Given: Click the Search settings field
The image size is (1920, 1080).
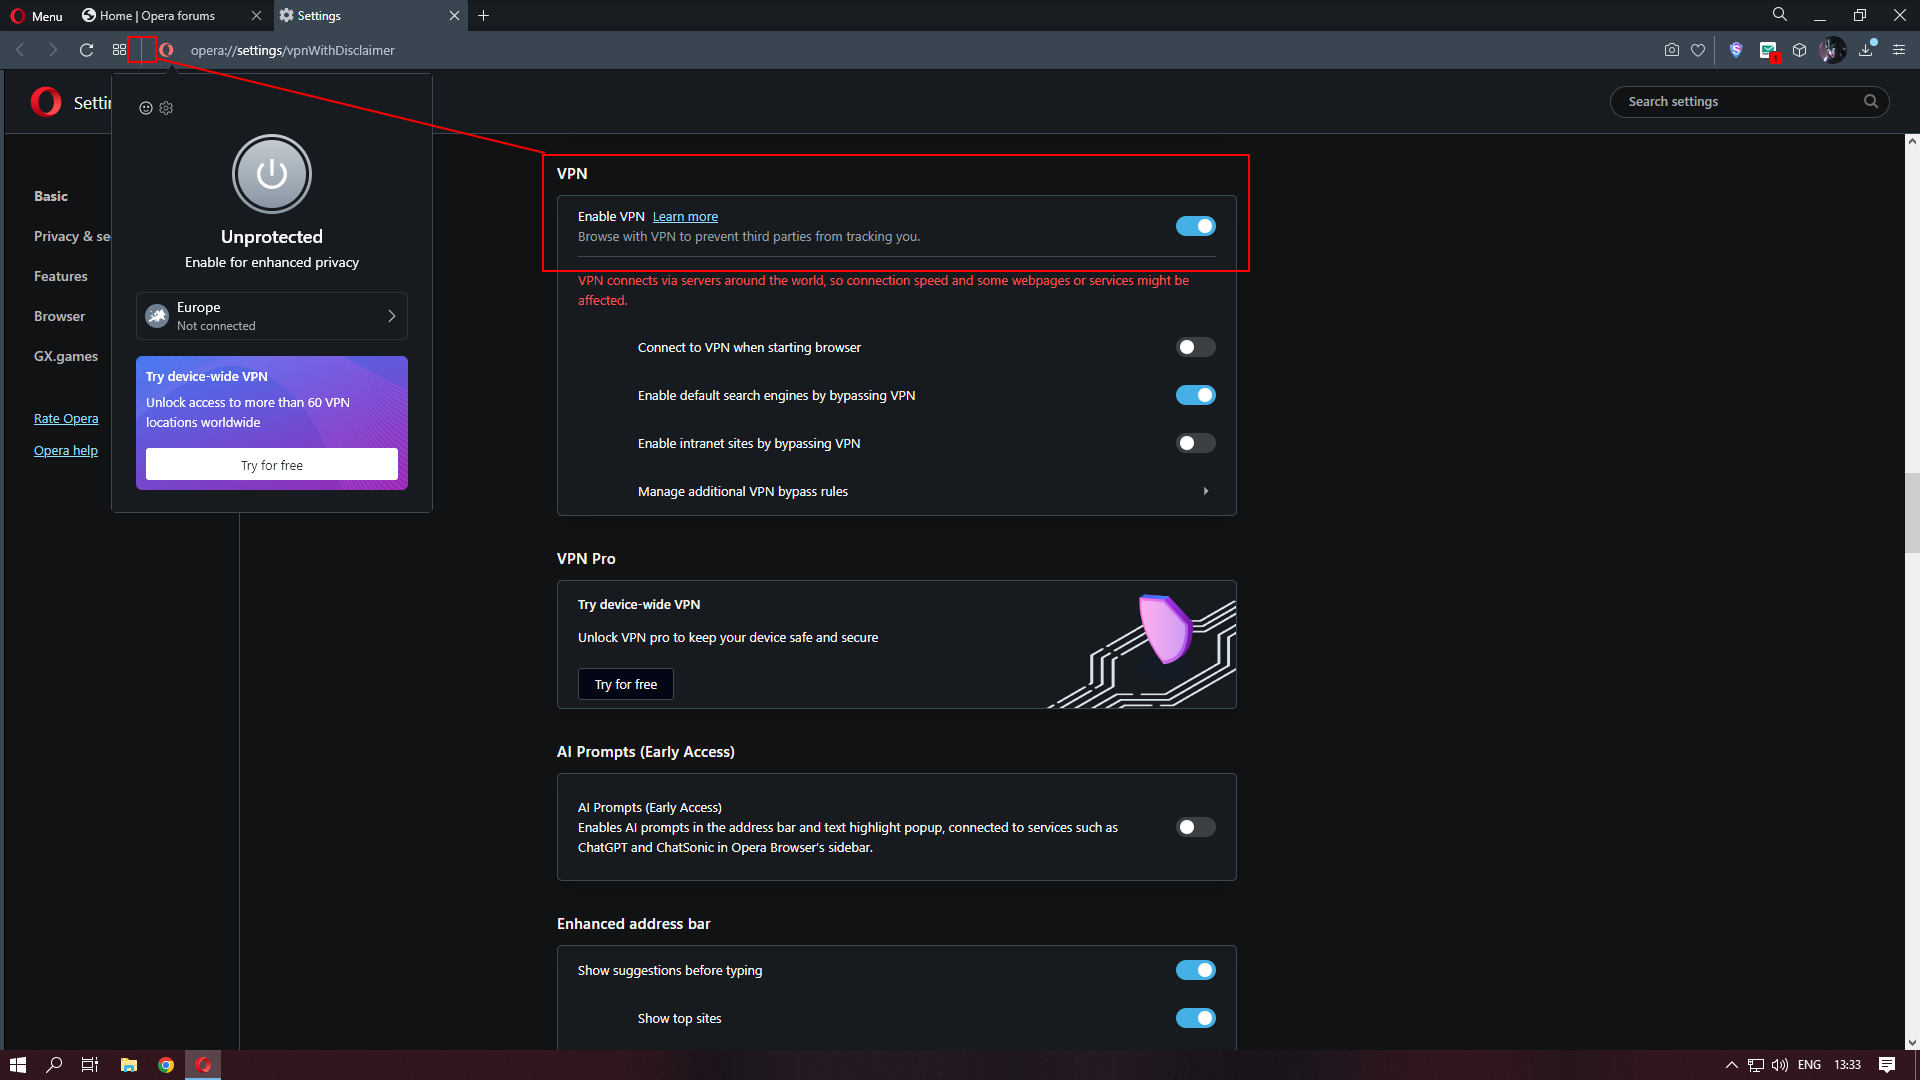Looking at the screenshot, I should tap(1740, 101).
